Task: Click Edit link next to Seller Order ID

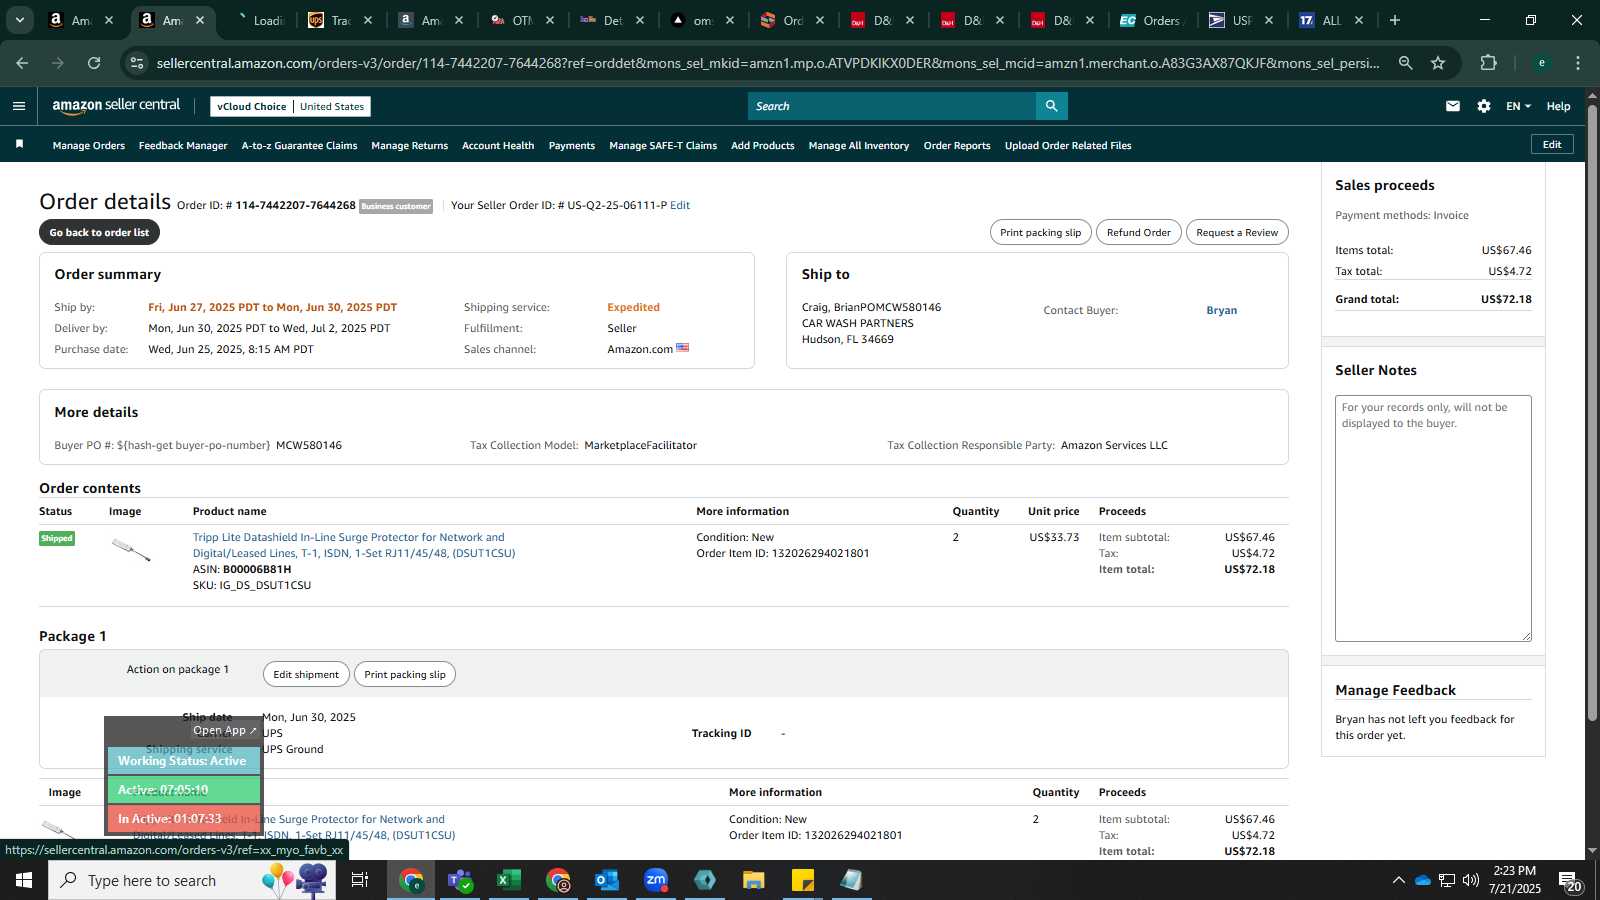Action: 680,205
